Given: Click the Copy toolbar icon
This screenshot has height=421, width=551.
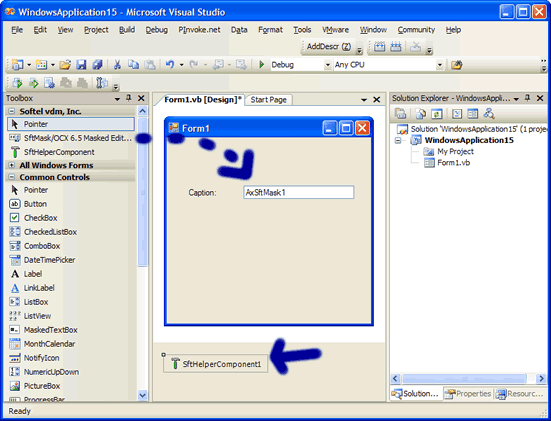Looking at the screenshot, I should coord(133,65).
